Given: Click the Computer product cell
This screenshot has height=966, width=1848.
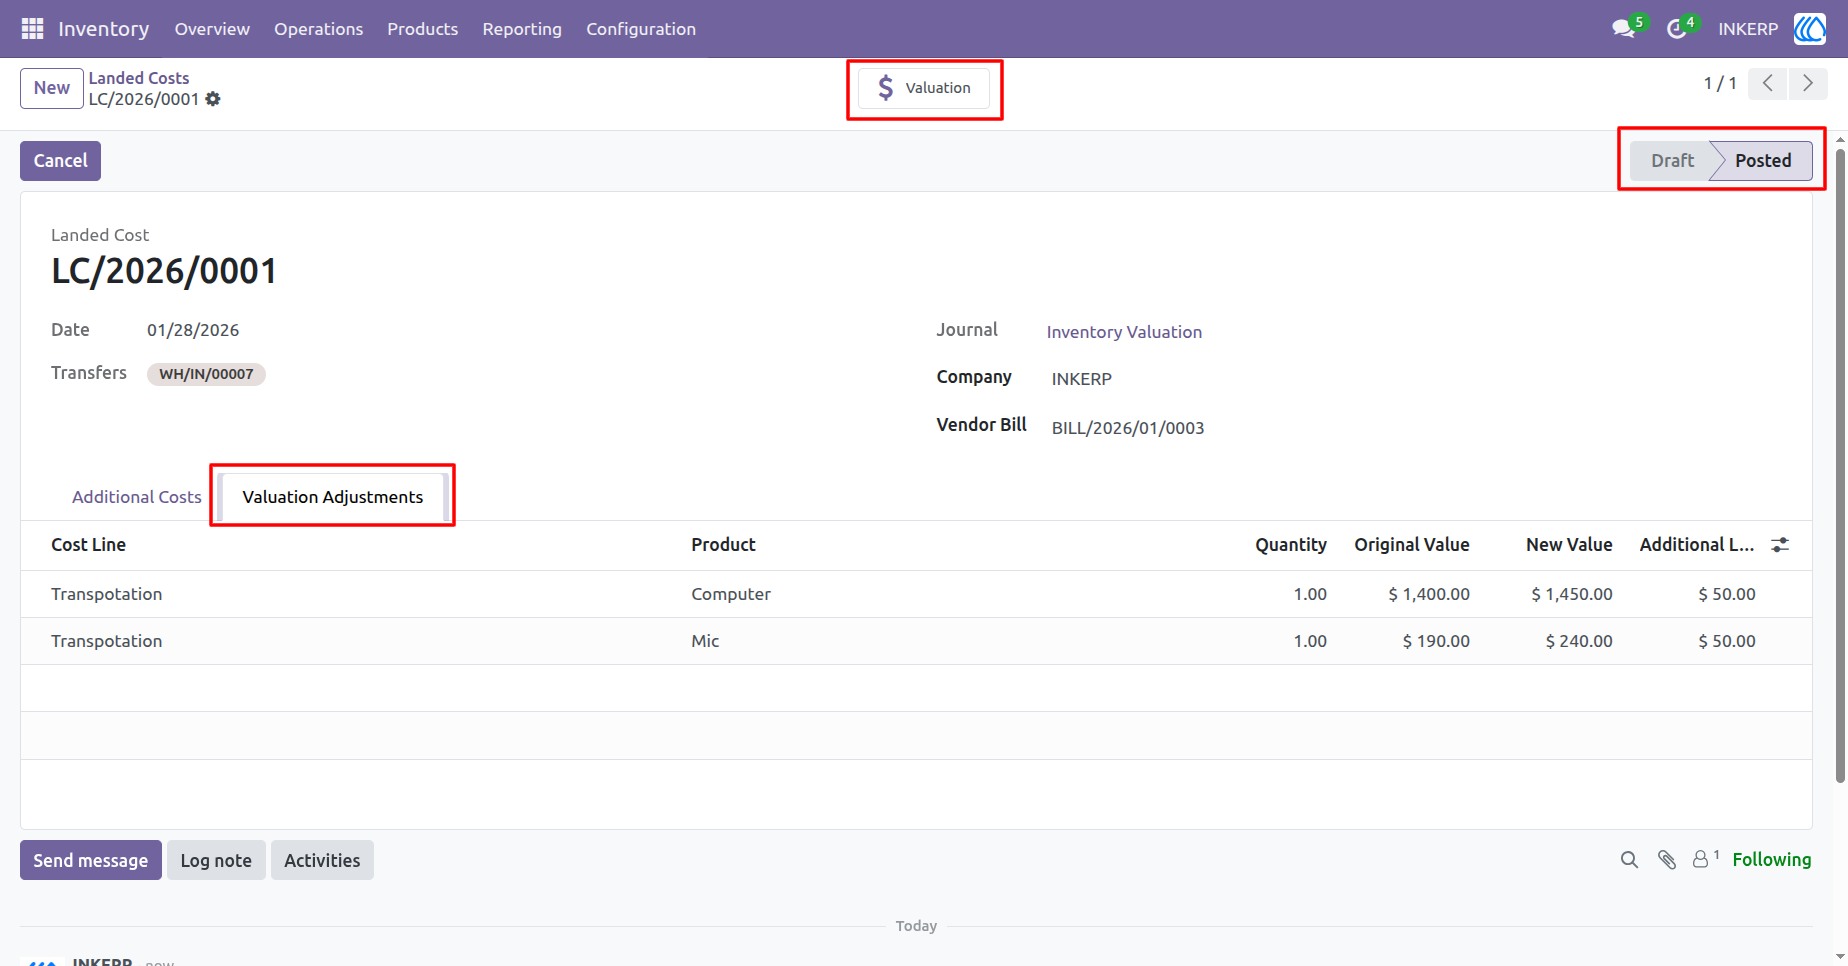Looking at the screenshot, I should click(731, 594).
